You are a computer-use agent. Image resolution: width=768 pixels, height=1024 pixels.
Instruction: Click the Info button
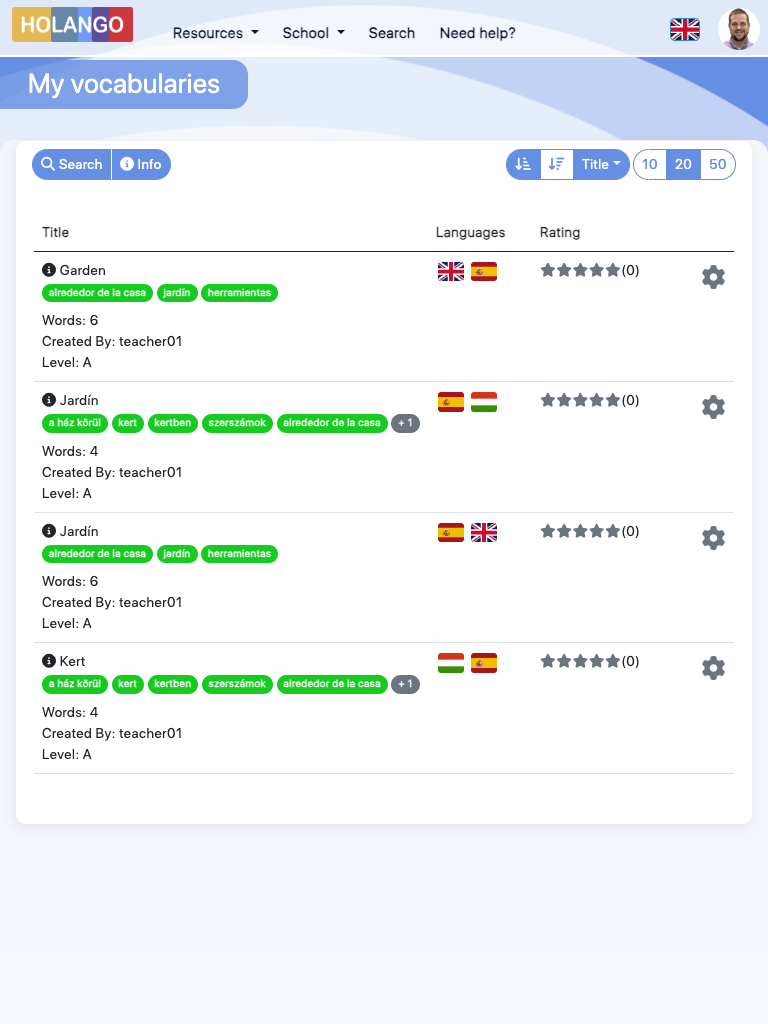pyautogui.click(x=141, y=165)
